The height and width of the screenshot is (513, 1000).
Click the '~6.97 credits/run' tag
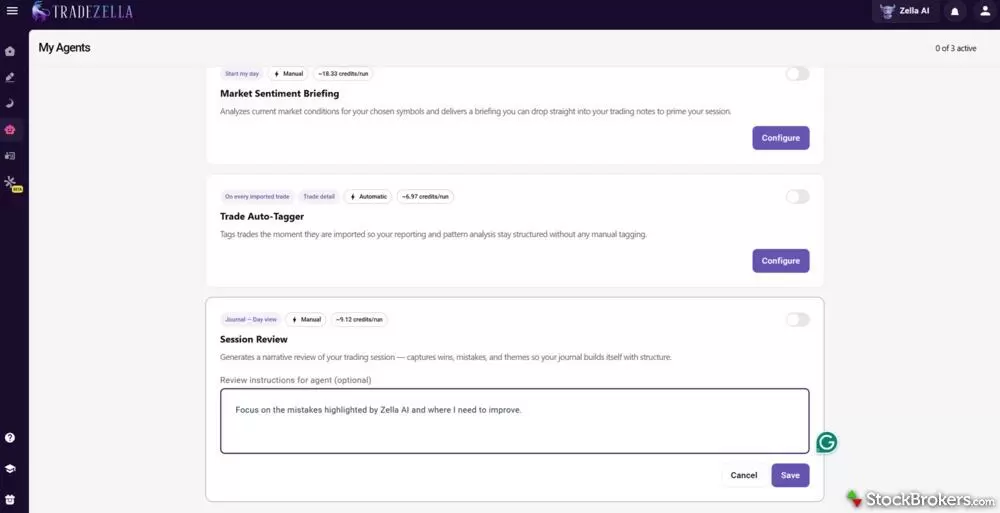(425, 197)
